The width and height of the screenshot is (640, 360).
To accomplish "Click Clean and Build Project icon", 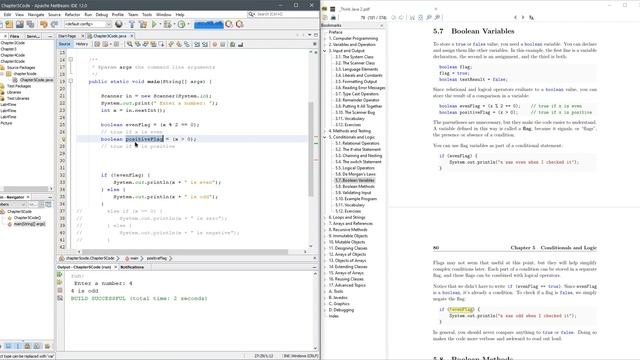I will (142, 24).
